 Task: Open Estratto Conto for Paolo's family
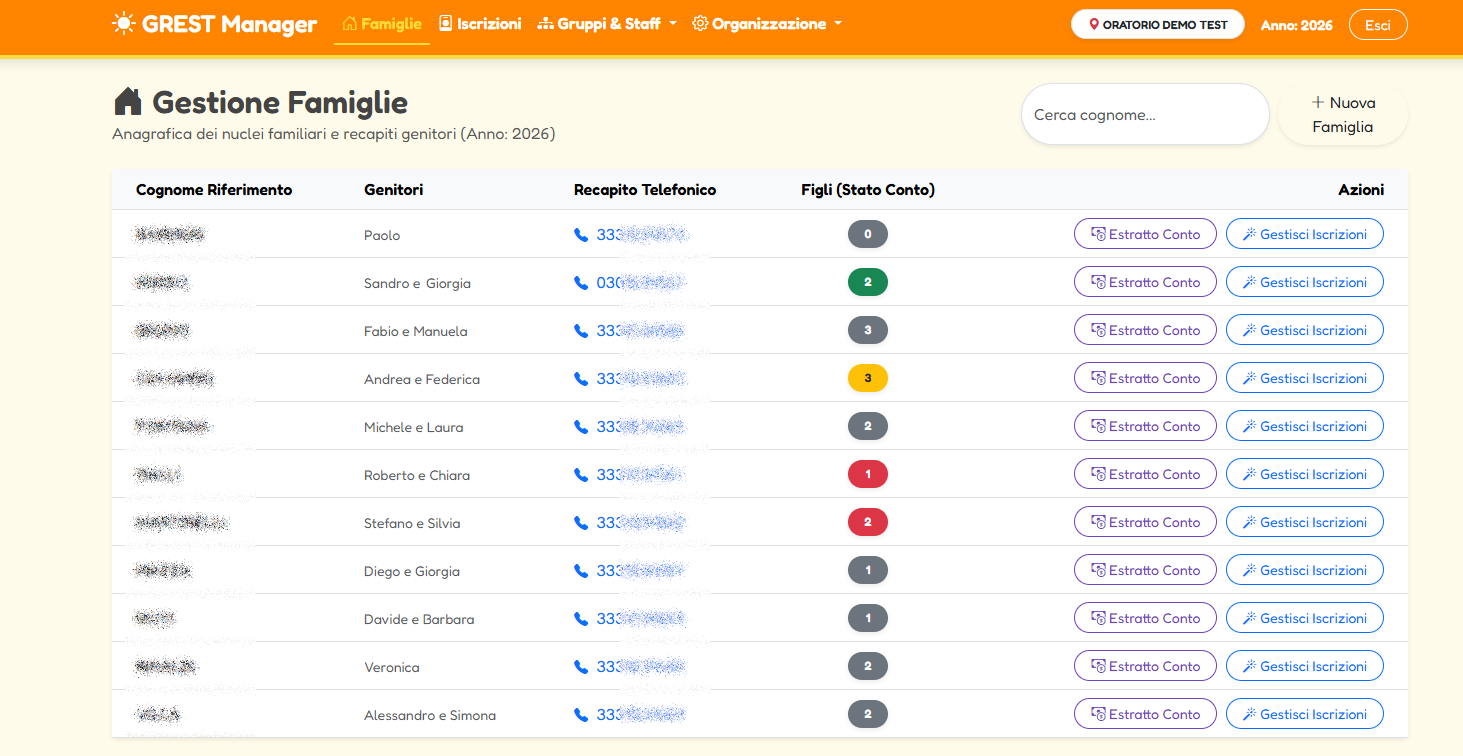pos(1145,234)
